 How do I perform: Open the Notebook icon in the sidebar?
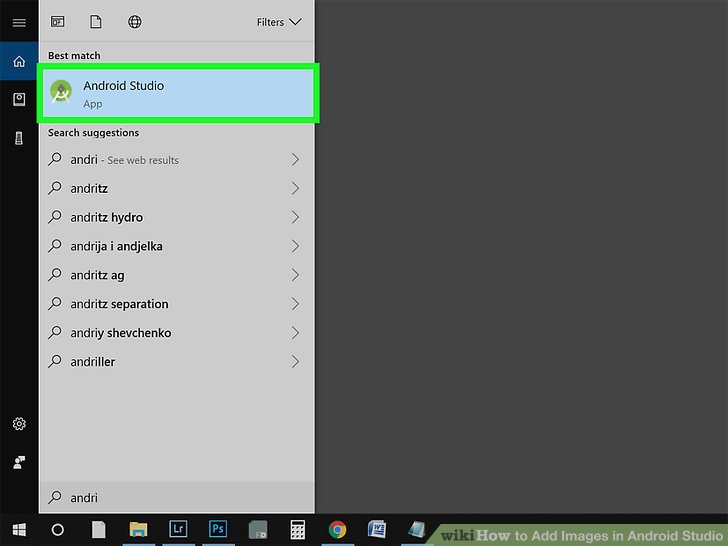(19, 99)
